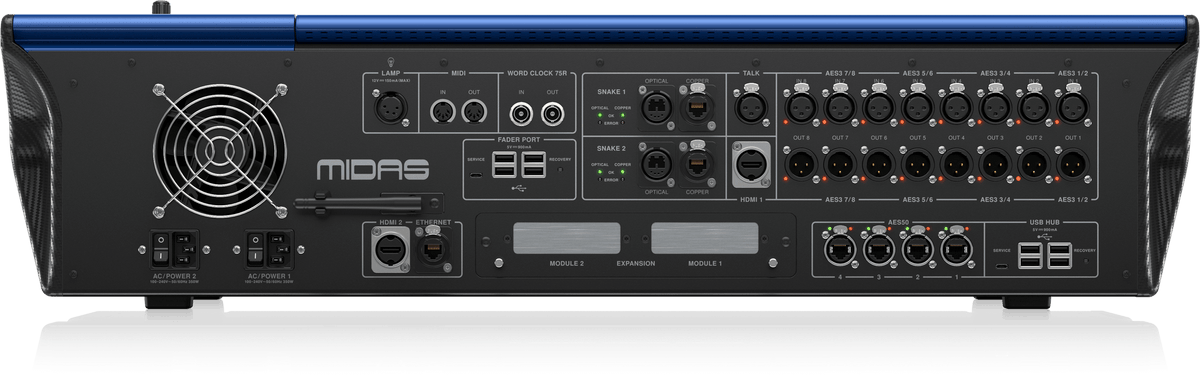Click the AES3 IN 1 XLR socket
Screen dimensions: 1200x376
(x=1072, y=106)
